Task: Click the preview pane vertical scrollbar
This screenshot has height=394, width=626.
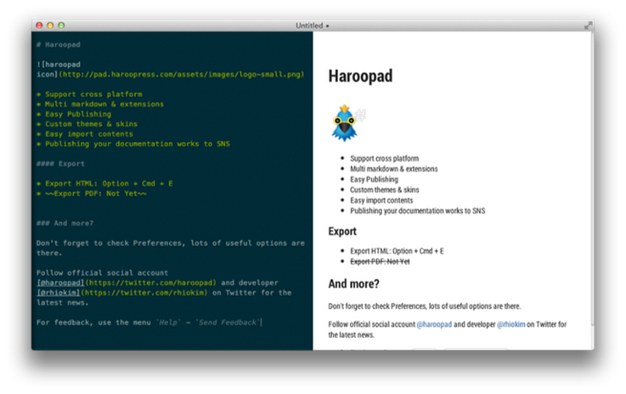Action: pyautogui.click(x=592, y=179)
